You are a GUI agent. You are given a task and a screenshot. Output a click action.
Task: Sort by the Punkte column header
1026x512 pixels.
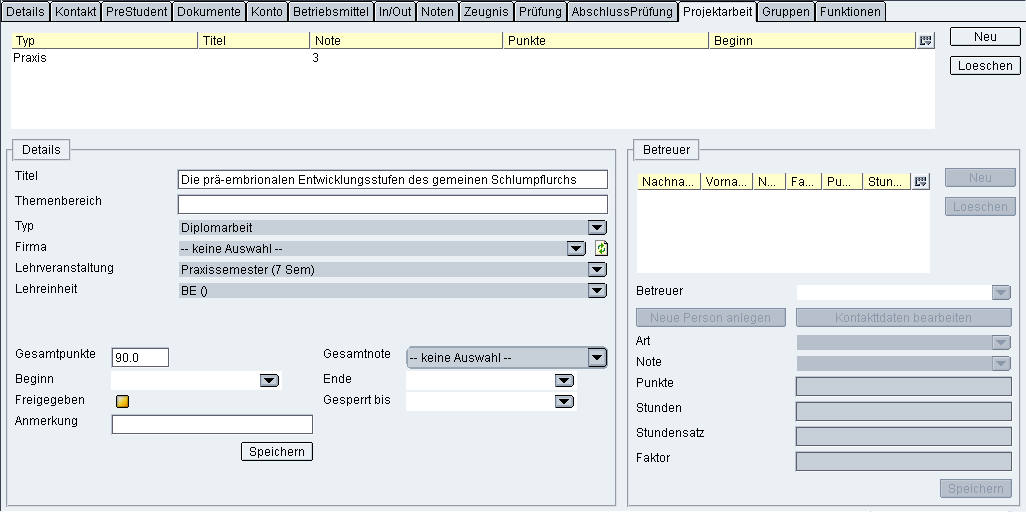coord(604,41)
